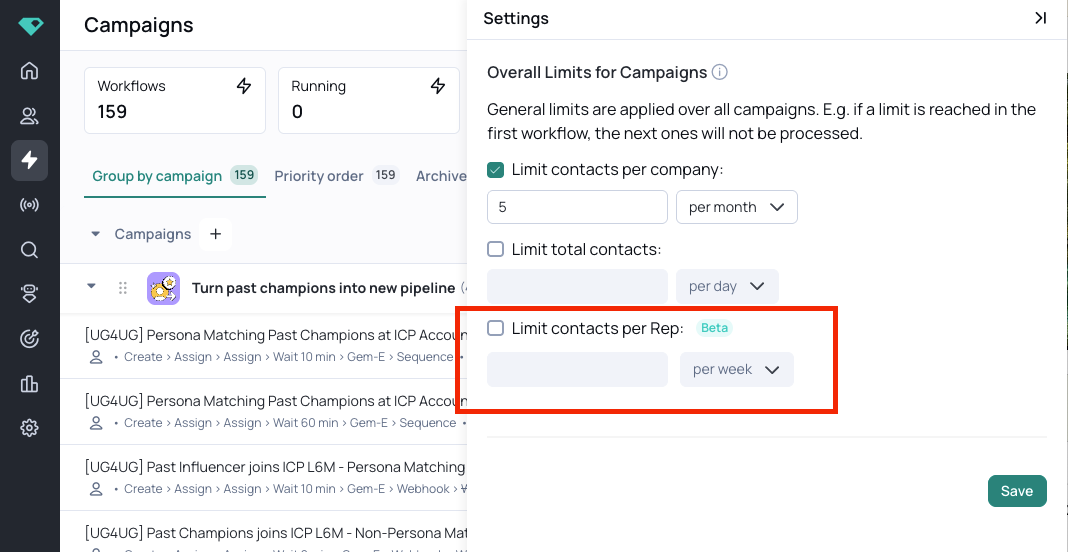Uncheck Limit contacts per company
This screenshot has width=1068, height=552.
coord(496,170)
